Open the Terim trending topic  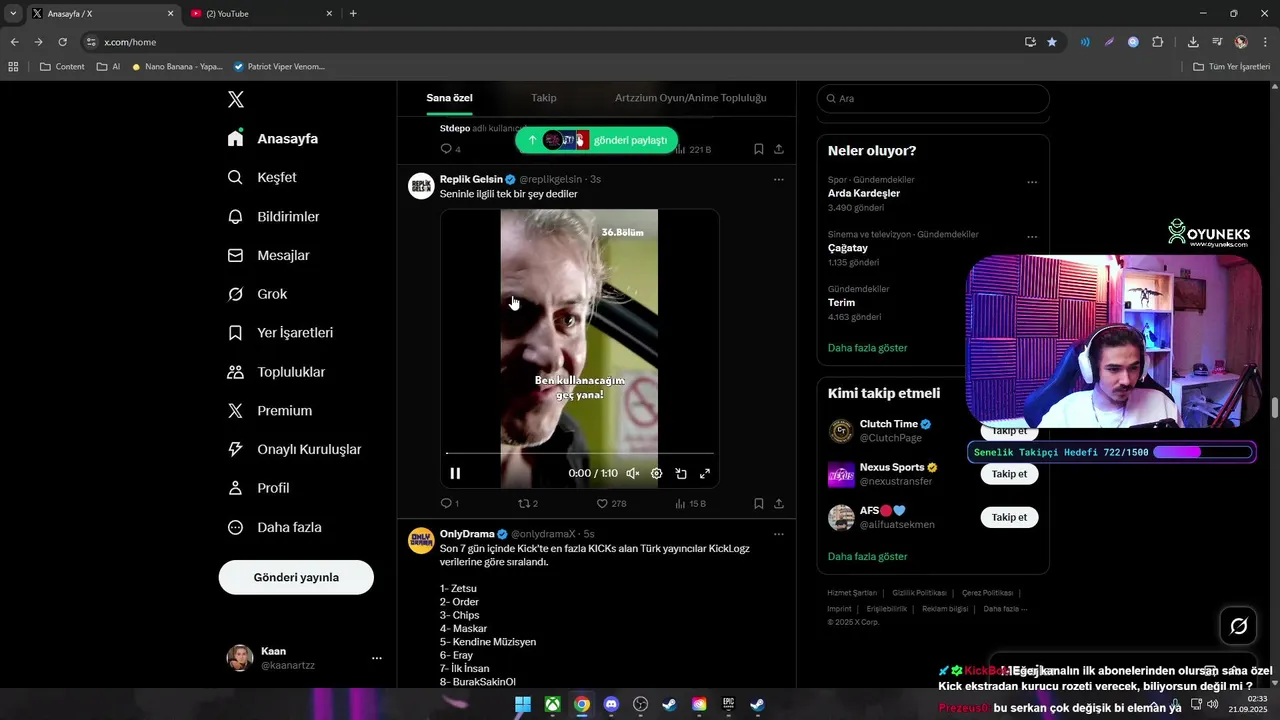(841, 302)
